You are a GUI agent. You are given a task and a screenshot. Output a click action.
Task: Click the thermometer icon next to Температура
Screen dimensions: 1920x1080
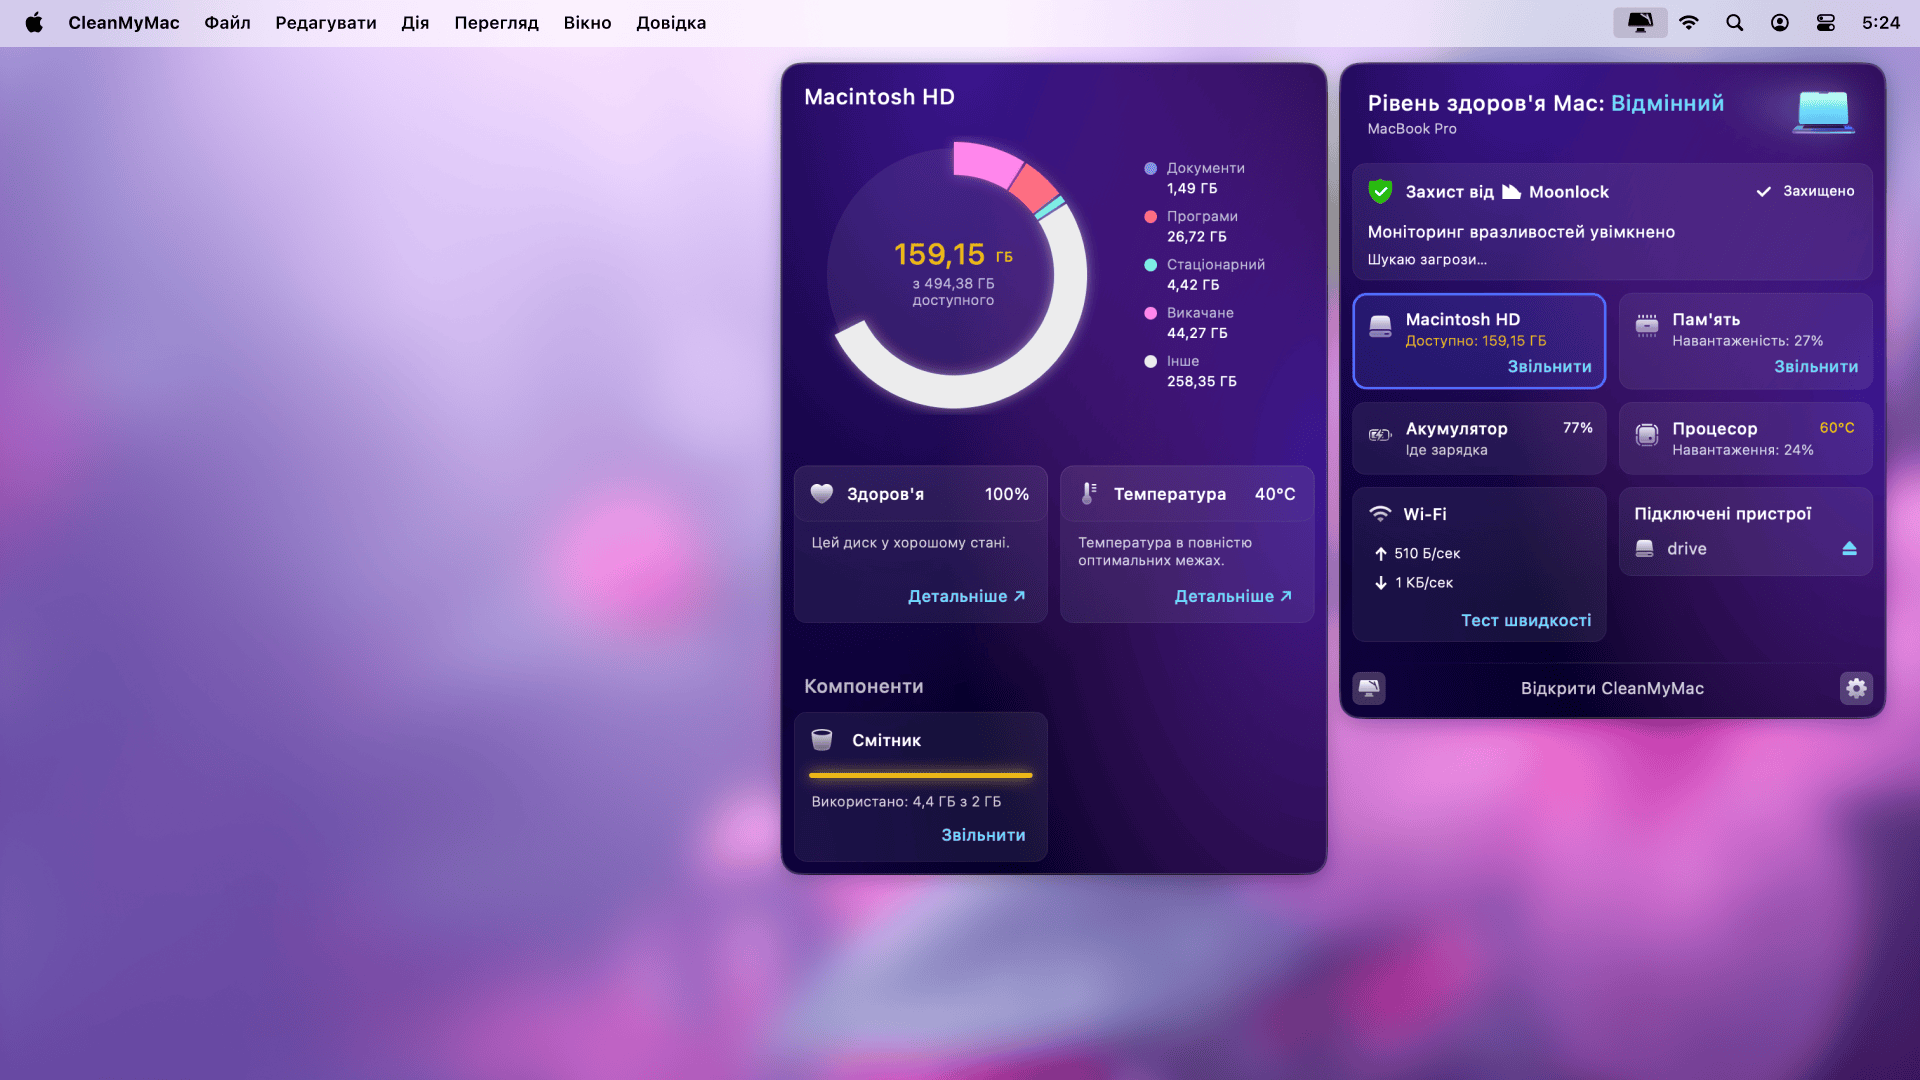(1088, 493)
